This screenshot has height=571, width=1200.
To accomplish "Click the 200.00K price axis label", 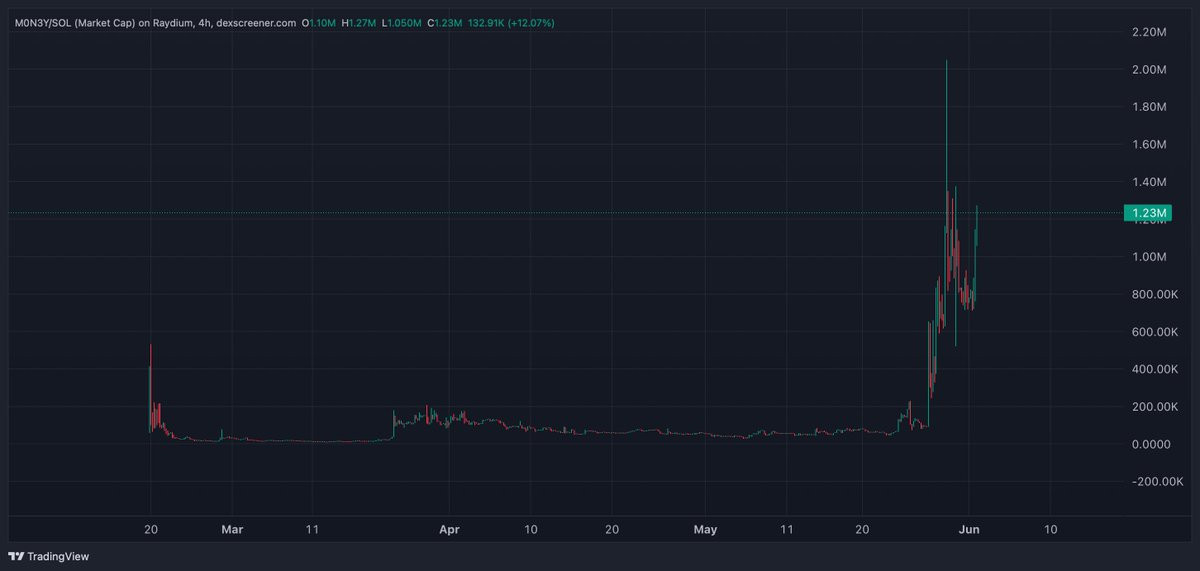I will (x=1153, y=407).
